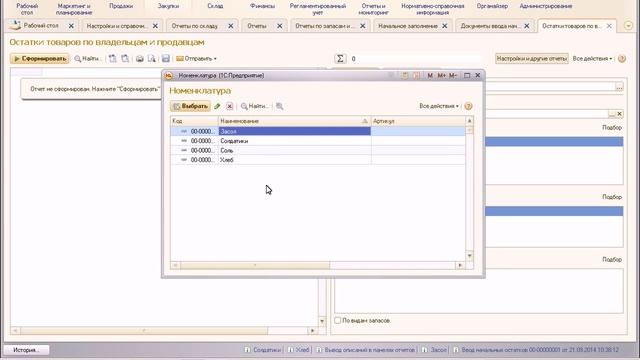Click the delete mark icon in Номенклатура
Screen dimensions: 640x360
coord(229,106)
